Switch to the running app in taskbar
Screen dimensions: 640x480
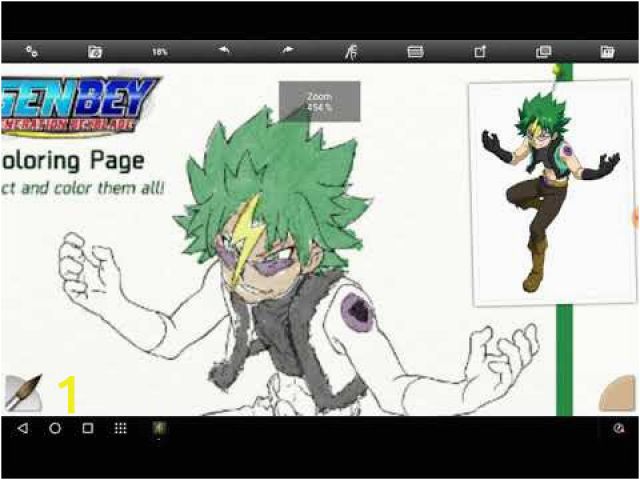[x=159, y=428]
